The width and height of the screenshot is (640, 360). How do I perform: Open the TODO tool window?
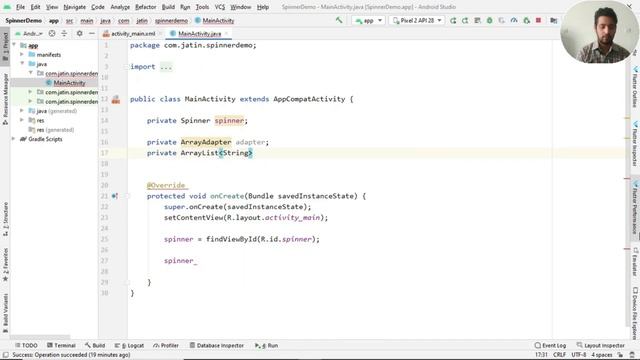click(x=26, y=345)
